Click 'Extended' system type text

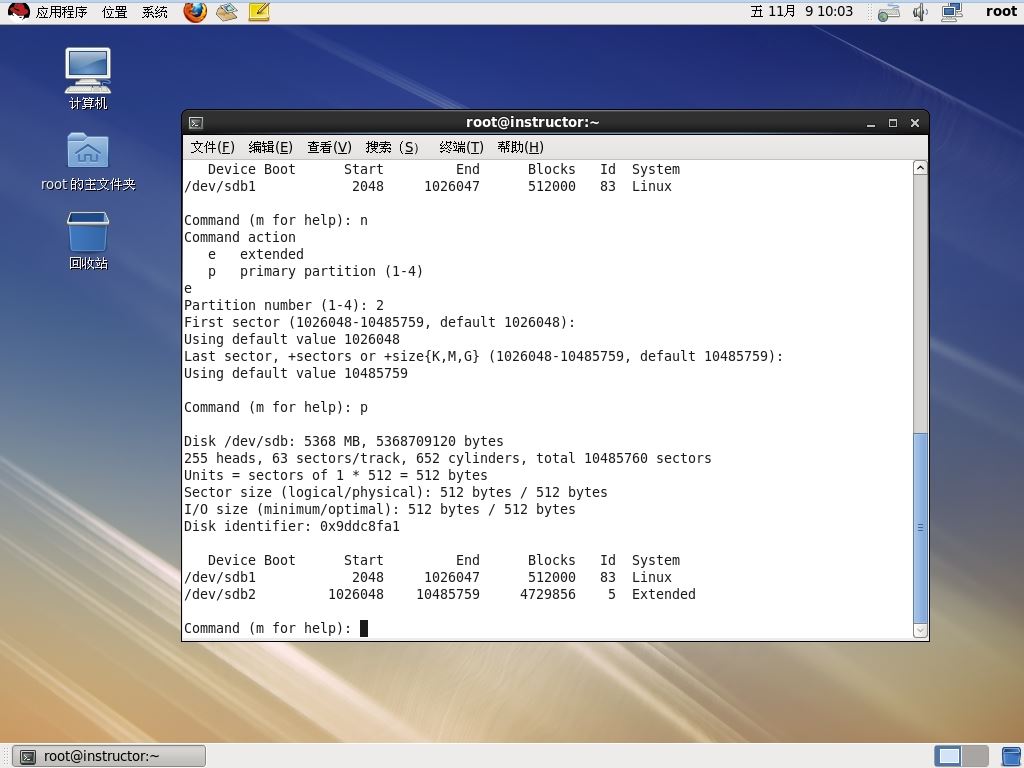(664, 594)
